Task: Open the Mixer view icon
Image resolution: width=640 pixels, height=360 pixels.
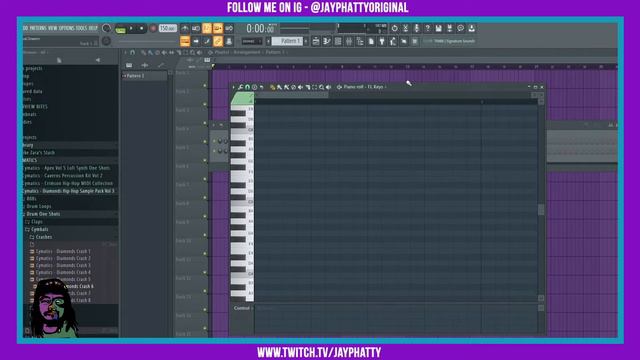Action: coord(349,41)
